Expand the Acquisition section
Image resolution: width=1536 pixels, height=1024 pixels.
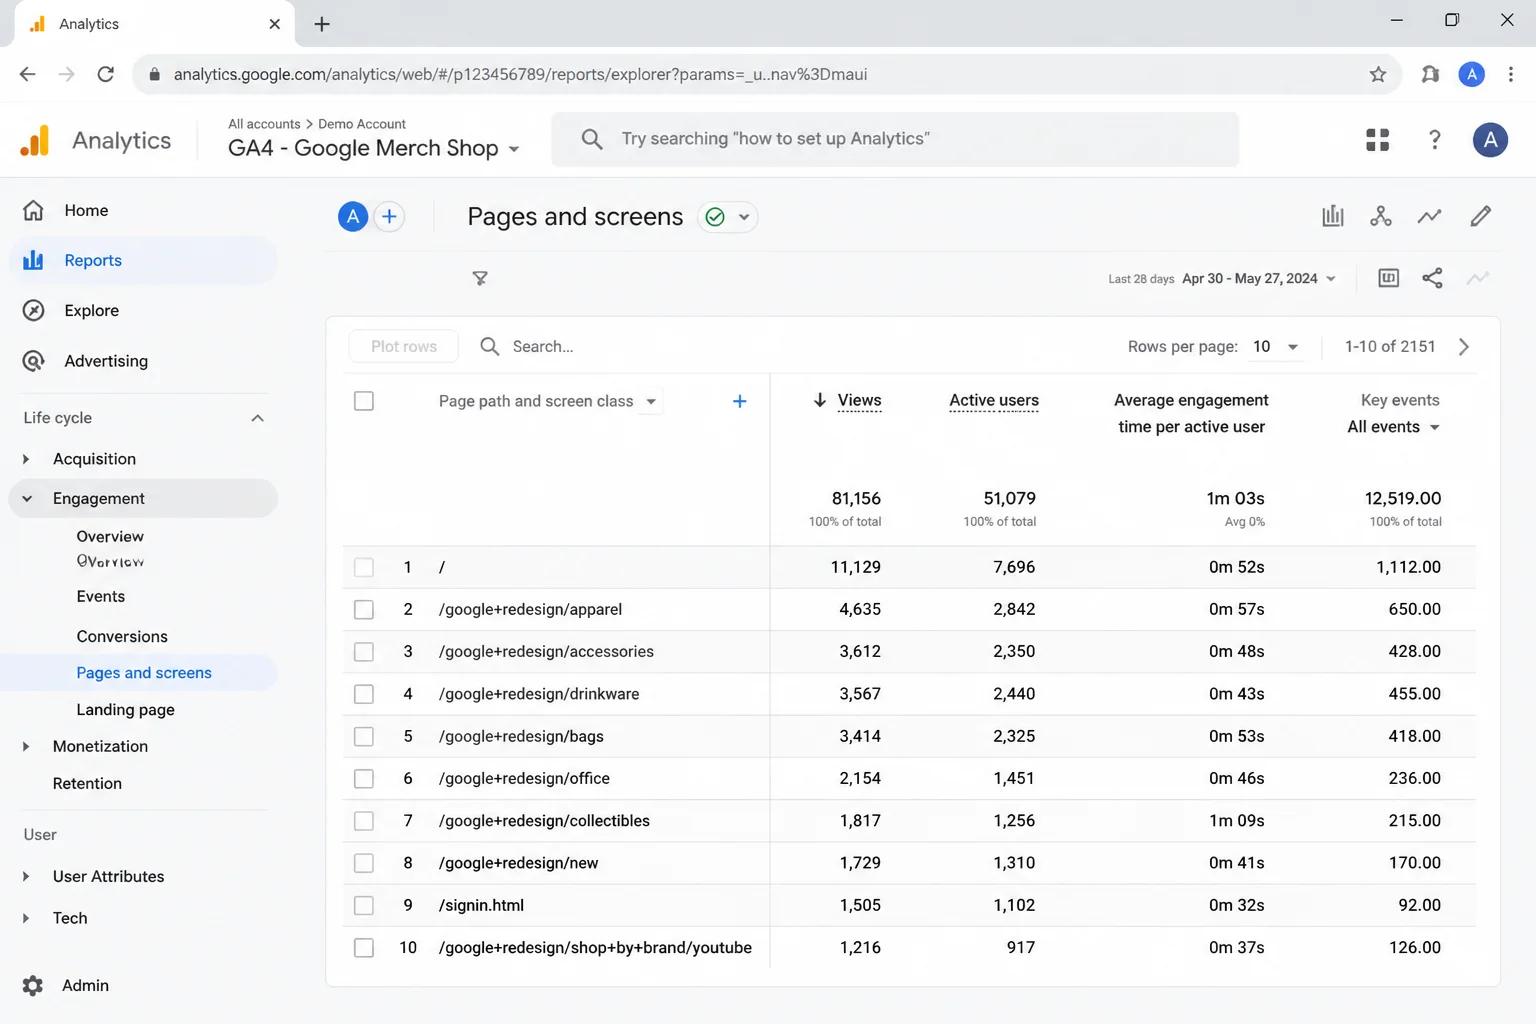pos(26,459)
